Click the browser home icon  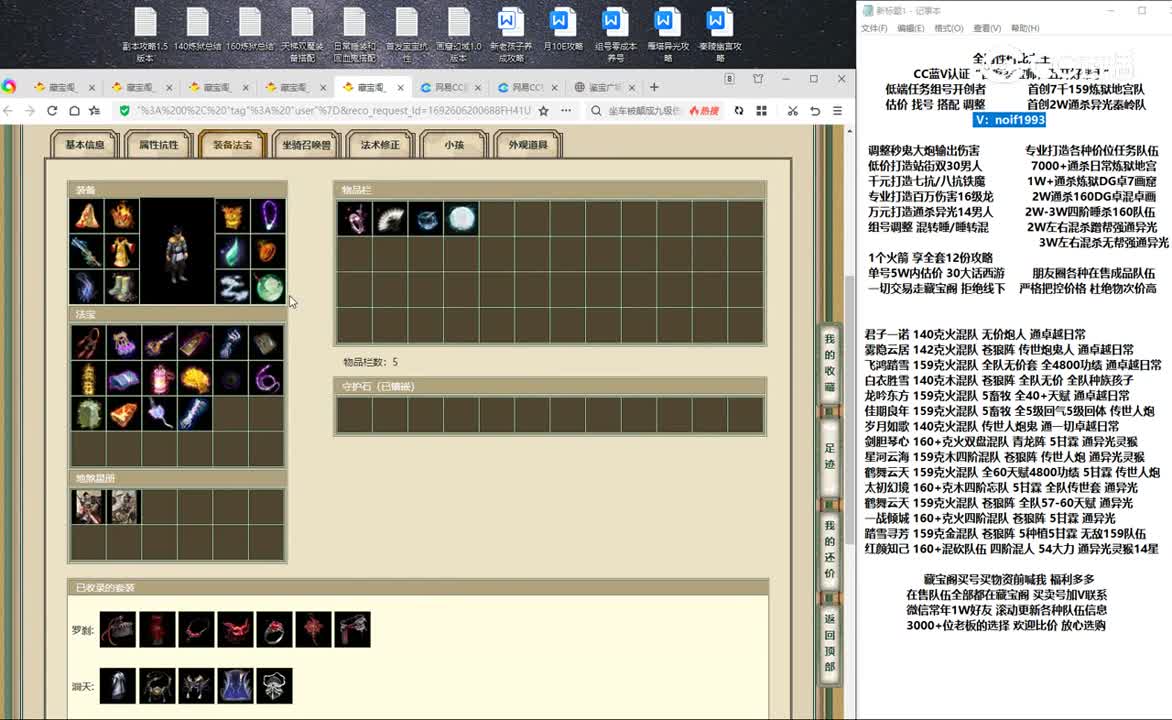pos(74,111)
